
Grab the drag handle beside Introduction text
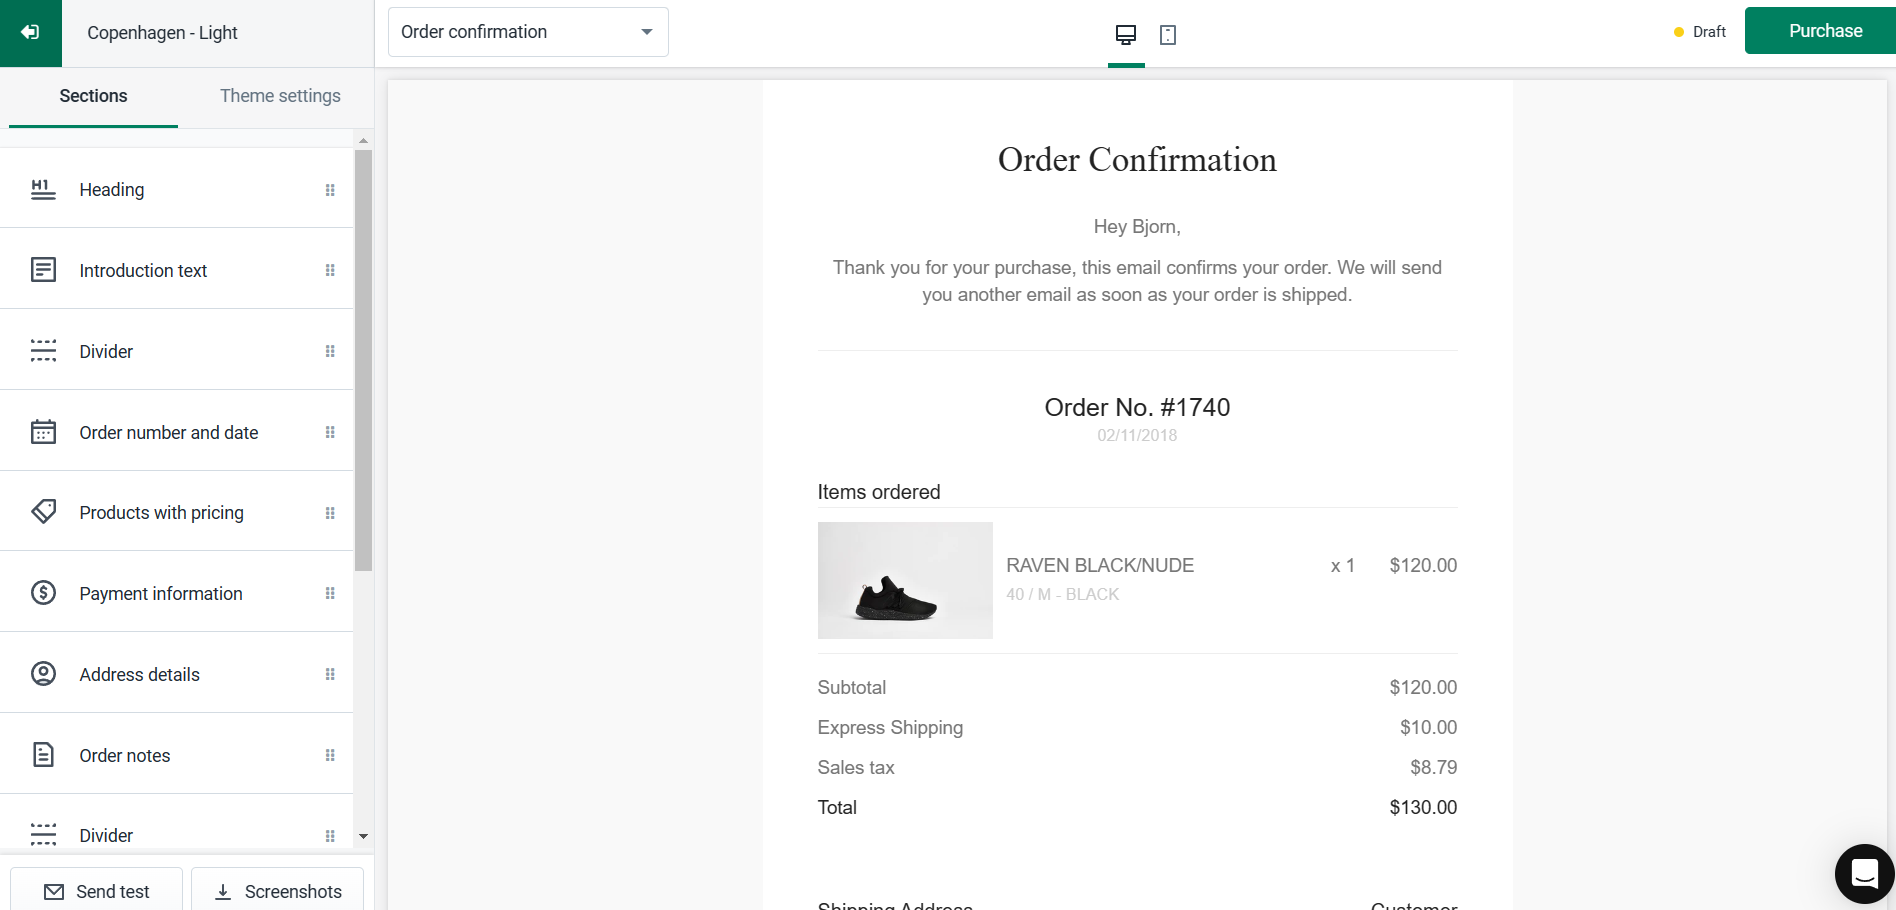(x=330, y=270)
